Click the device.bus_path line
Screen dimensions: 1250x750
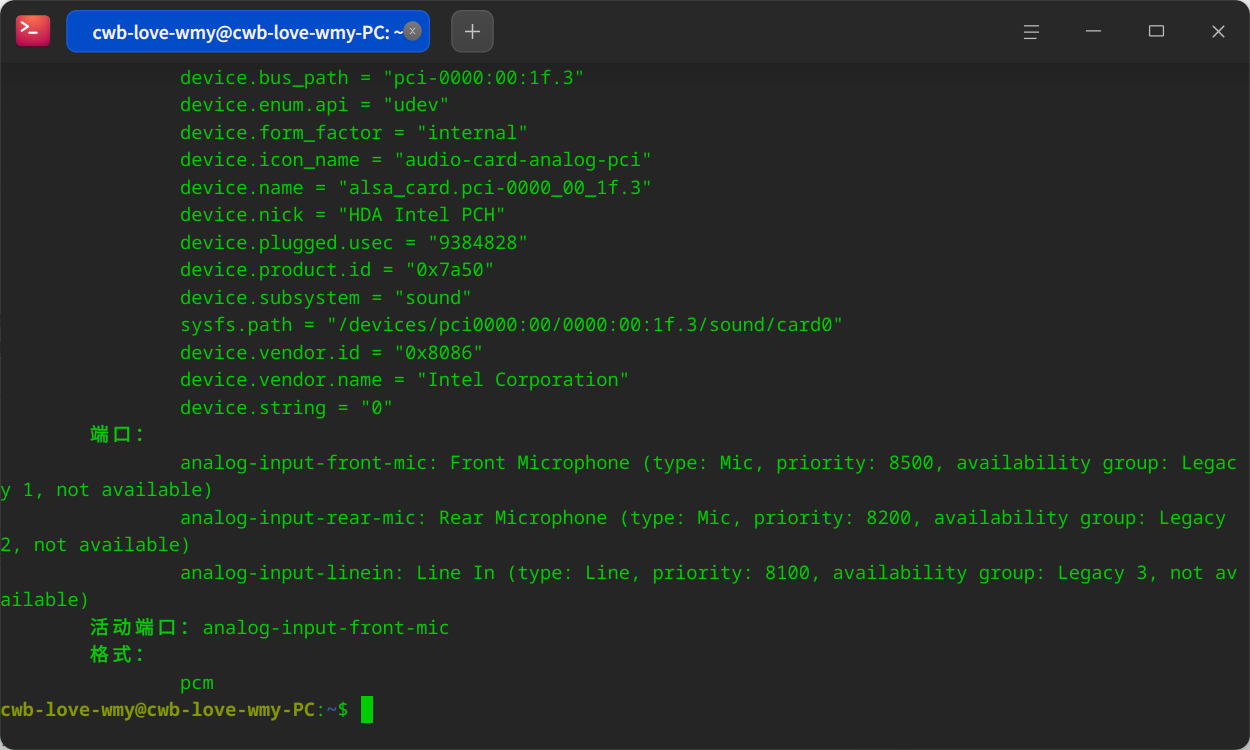382,78
